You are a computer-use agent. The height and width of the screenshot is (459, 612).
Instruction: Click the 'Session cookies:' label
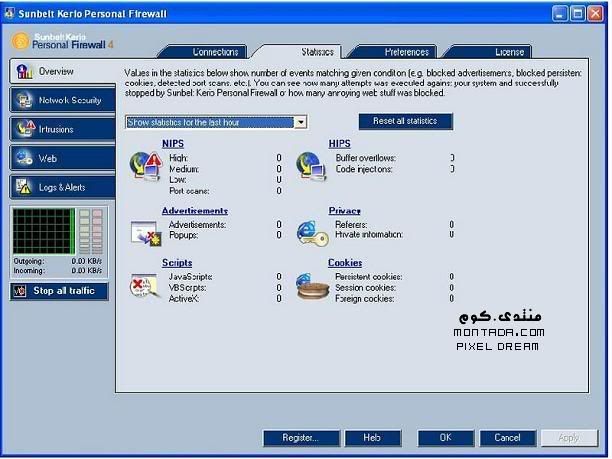(x=365, y=288)
